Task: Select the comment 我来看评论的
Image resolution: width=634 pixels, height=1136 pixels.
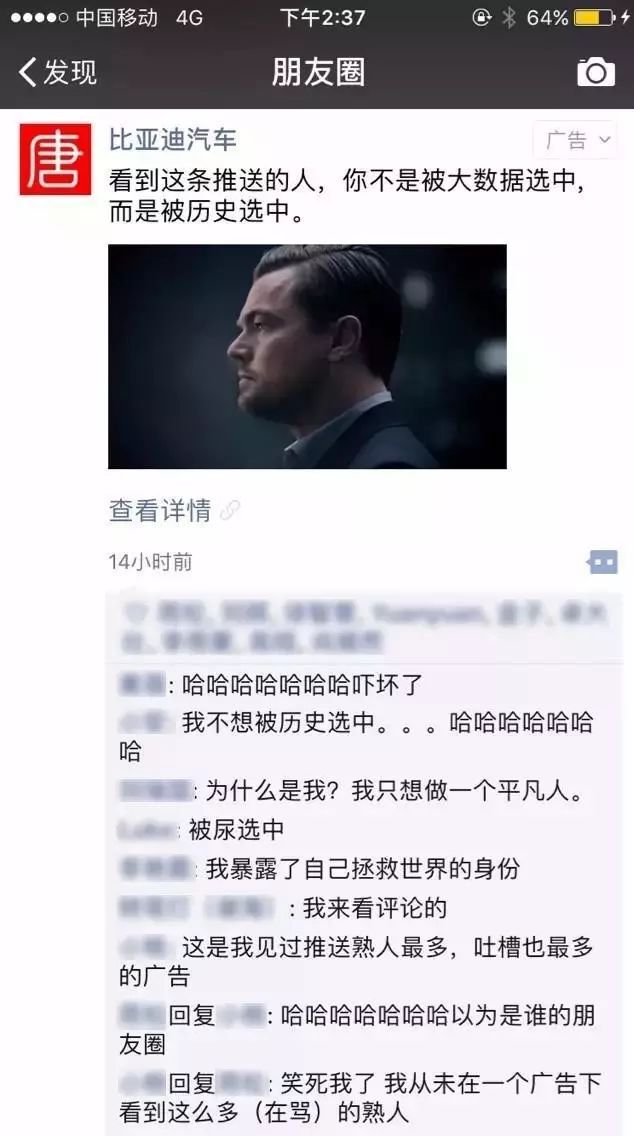Action: [375, 908]
